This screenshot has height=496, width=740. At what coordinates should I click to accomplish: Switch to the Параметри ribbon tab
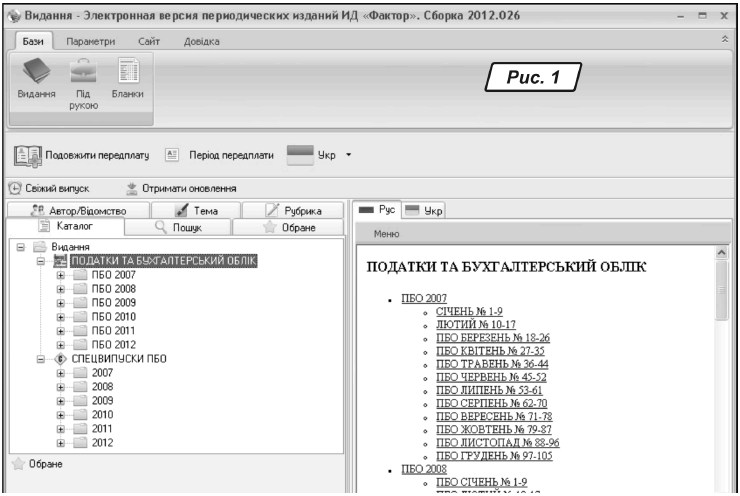point(91,41)
